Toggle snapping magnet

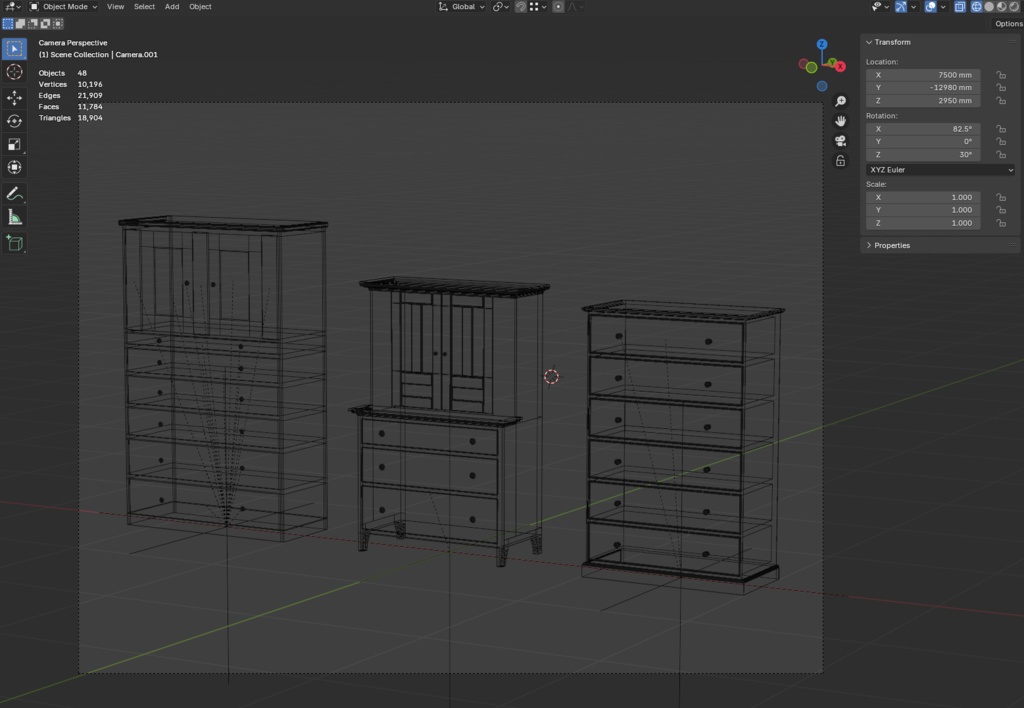tap(520, 7)
